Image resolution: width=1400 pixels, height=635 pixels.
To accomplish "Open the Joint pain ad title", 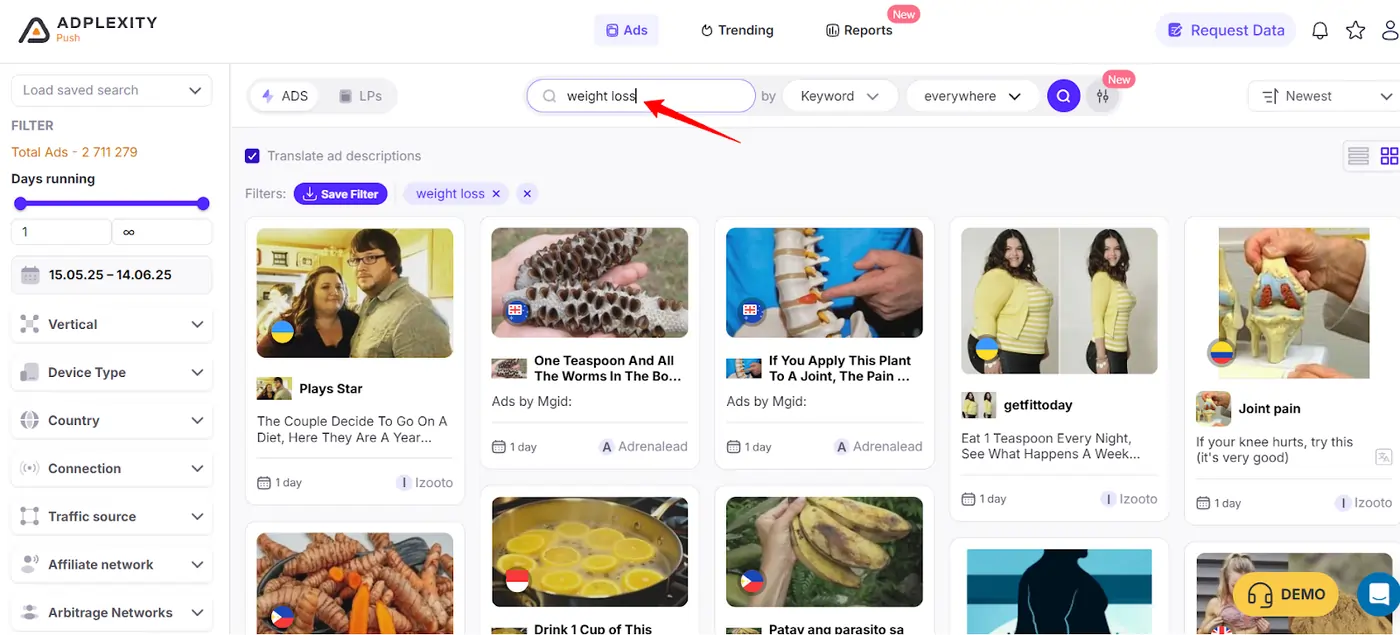I will (1269, 408).
